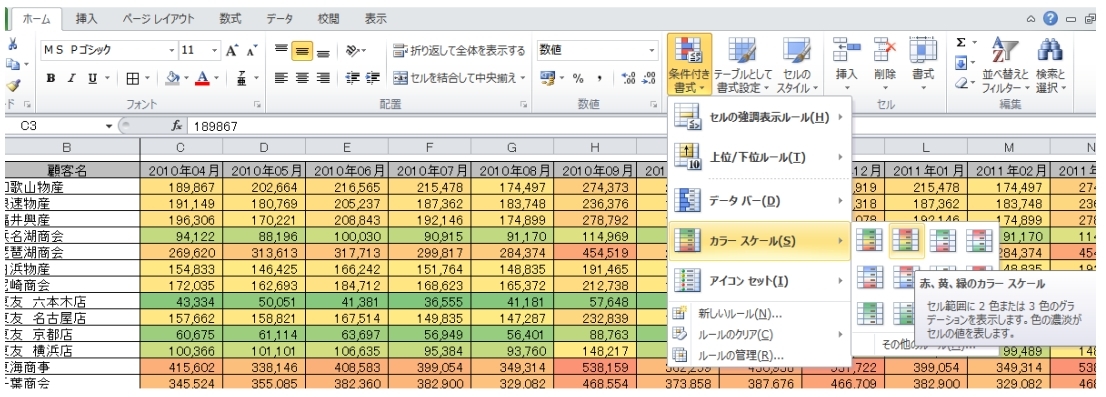The height and width of the screenshot is (397, 1106).
Task: Decrease the indent
Action: (352, 78)
